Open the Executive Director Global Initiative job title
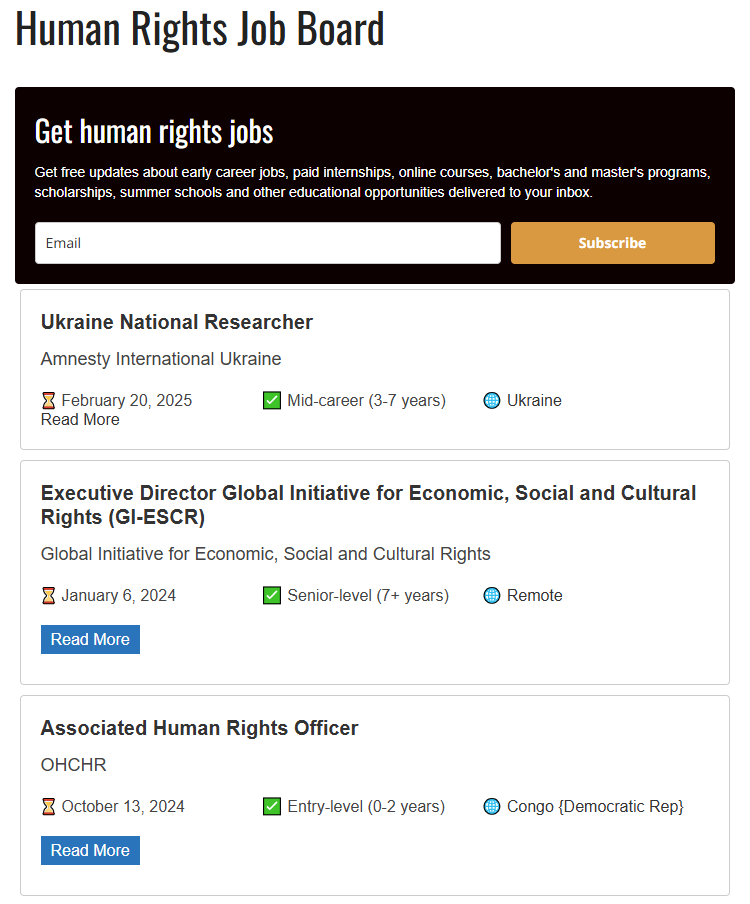 368,505
